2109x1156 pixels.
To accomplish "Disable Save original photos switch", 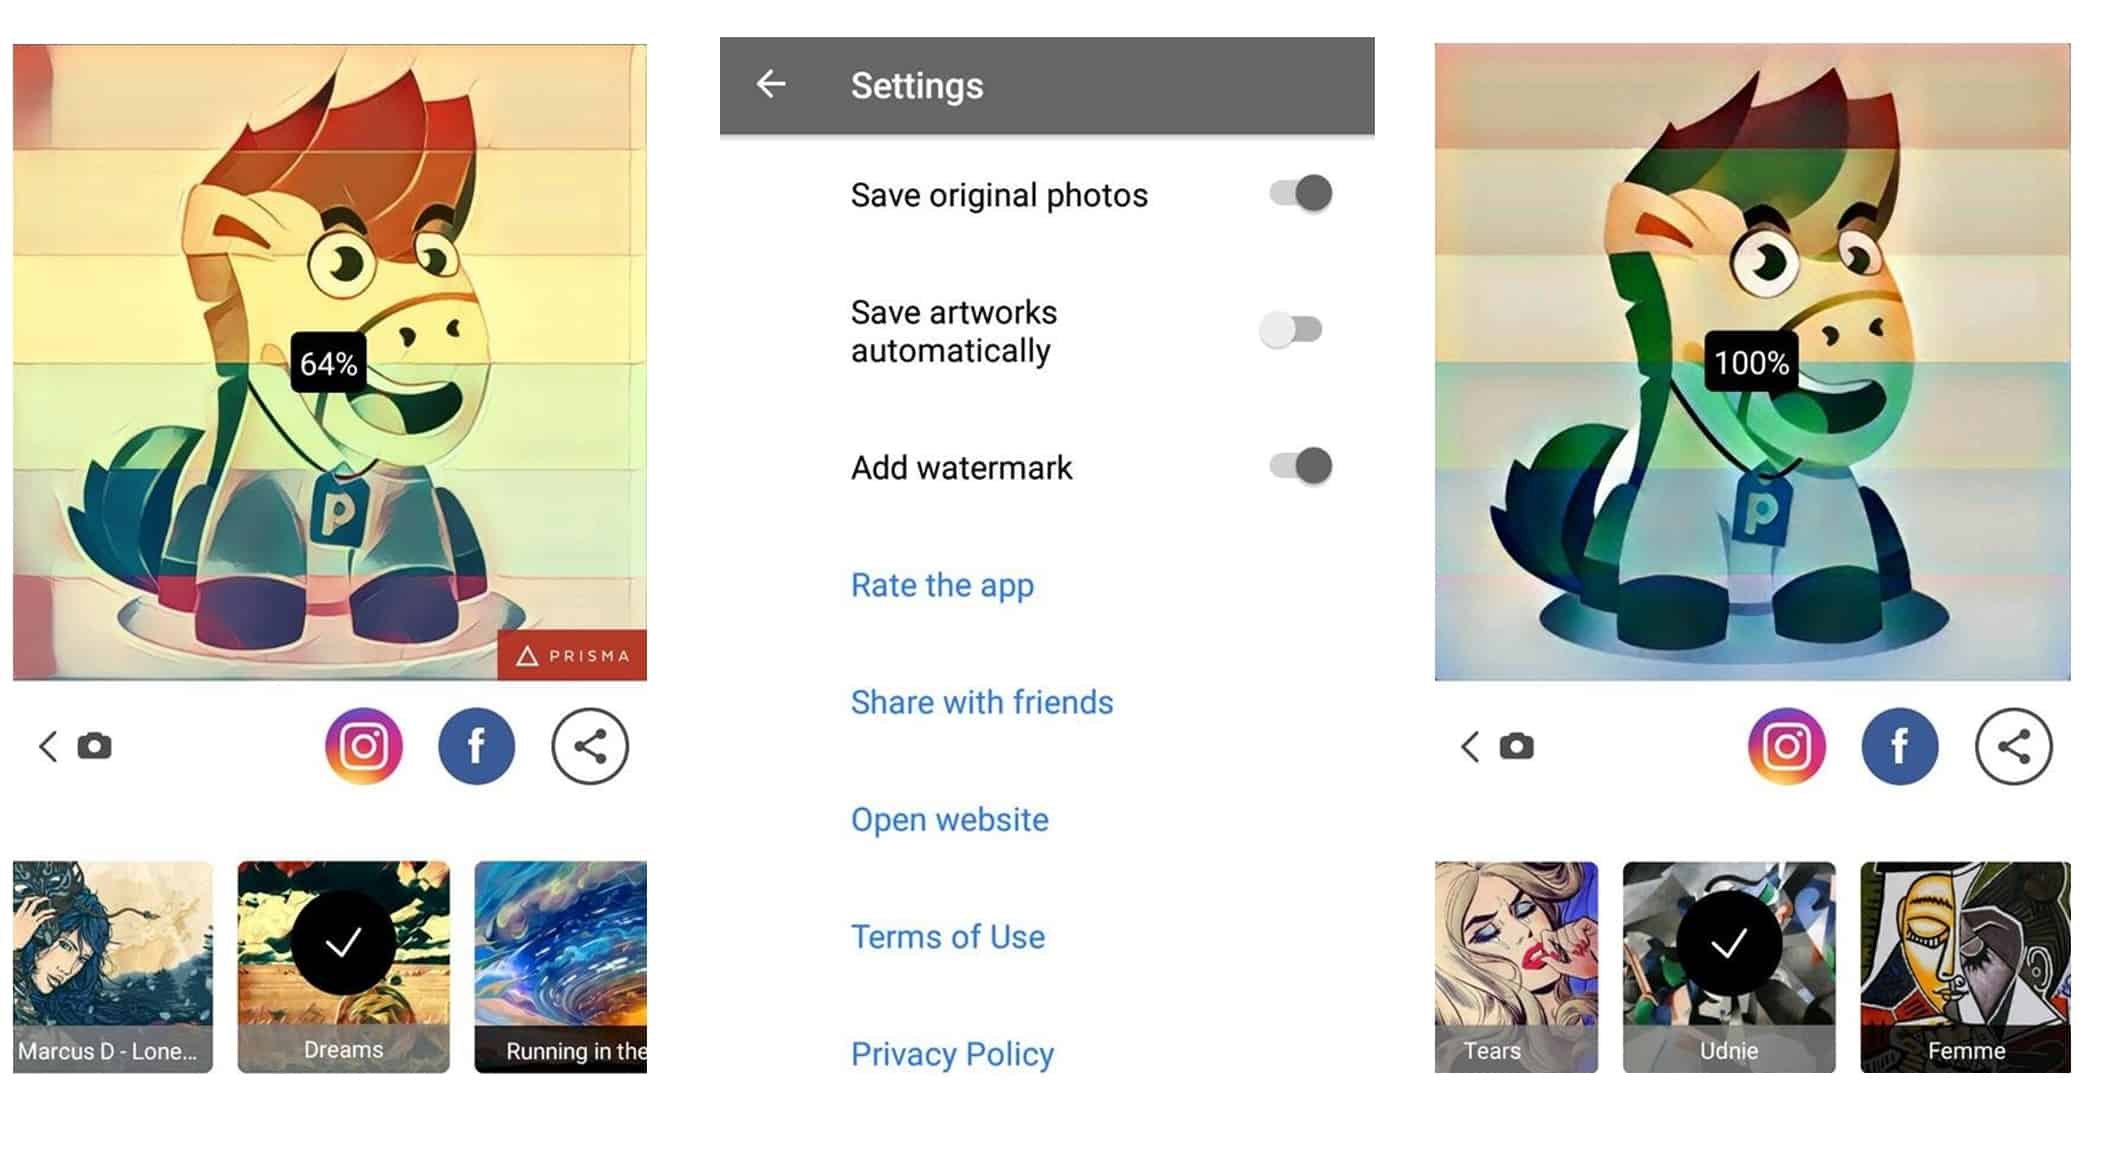I will (1301, 193).
